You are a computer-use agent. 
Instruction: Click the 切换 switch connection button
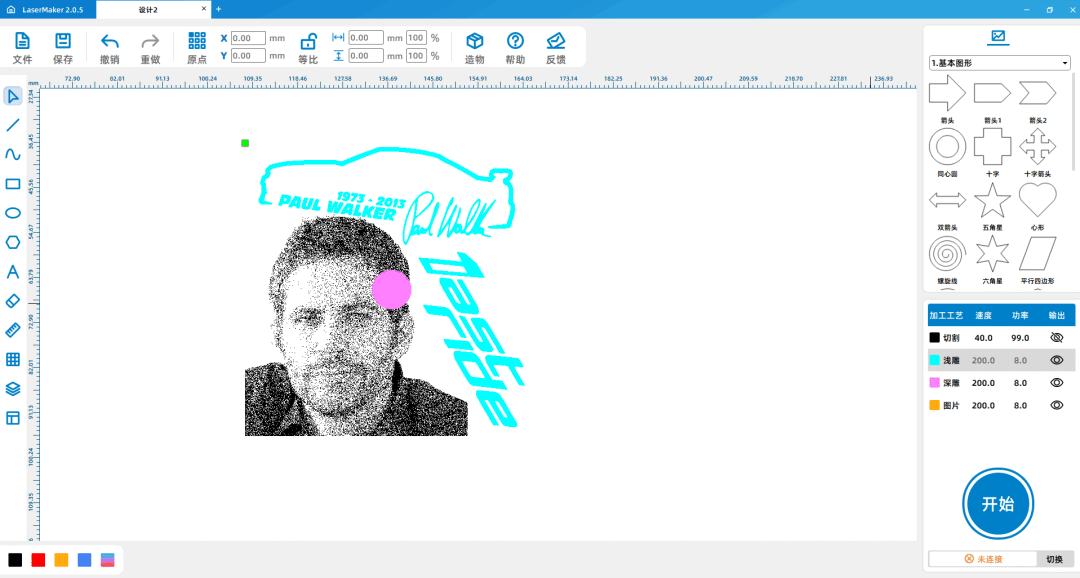click(1054, 559)
